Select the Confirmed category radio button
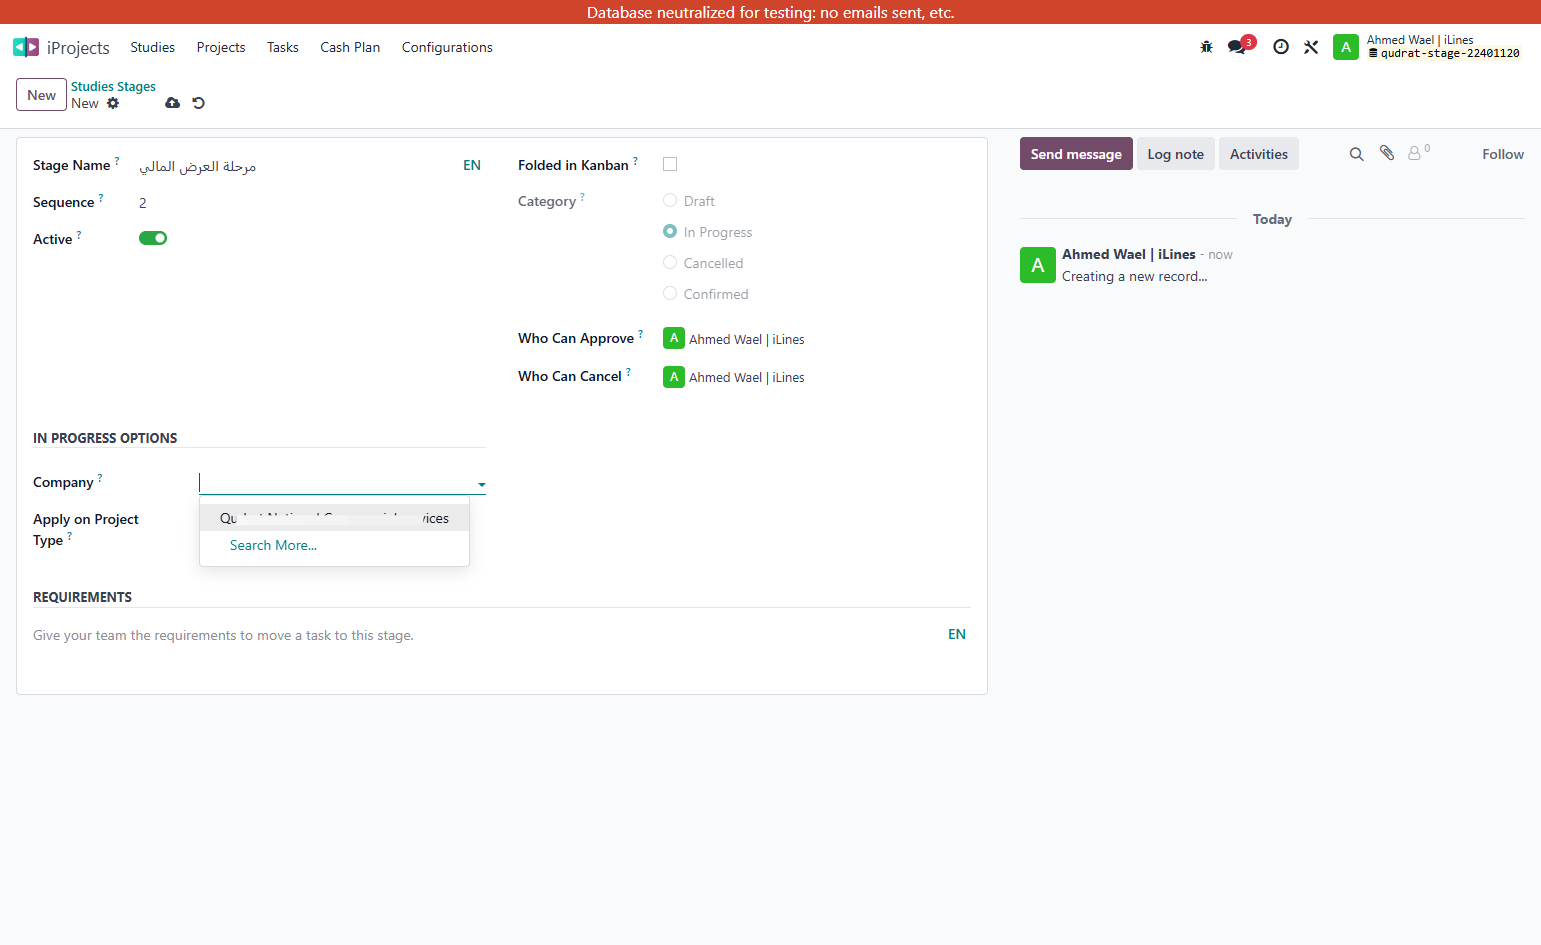This screenshot has height=945, width=1541. click(670, 293)
